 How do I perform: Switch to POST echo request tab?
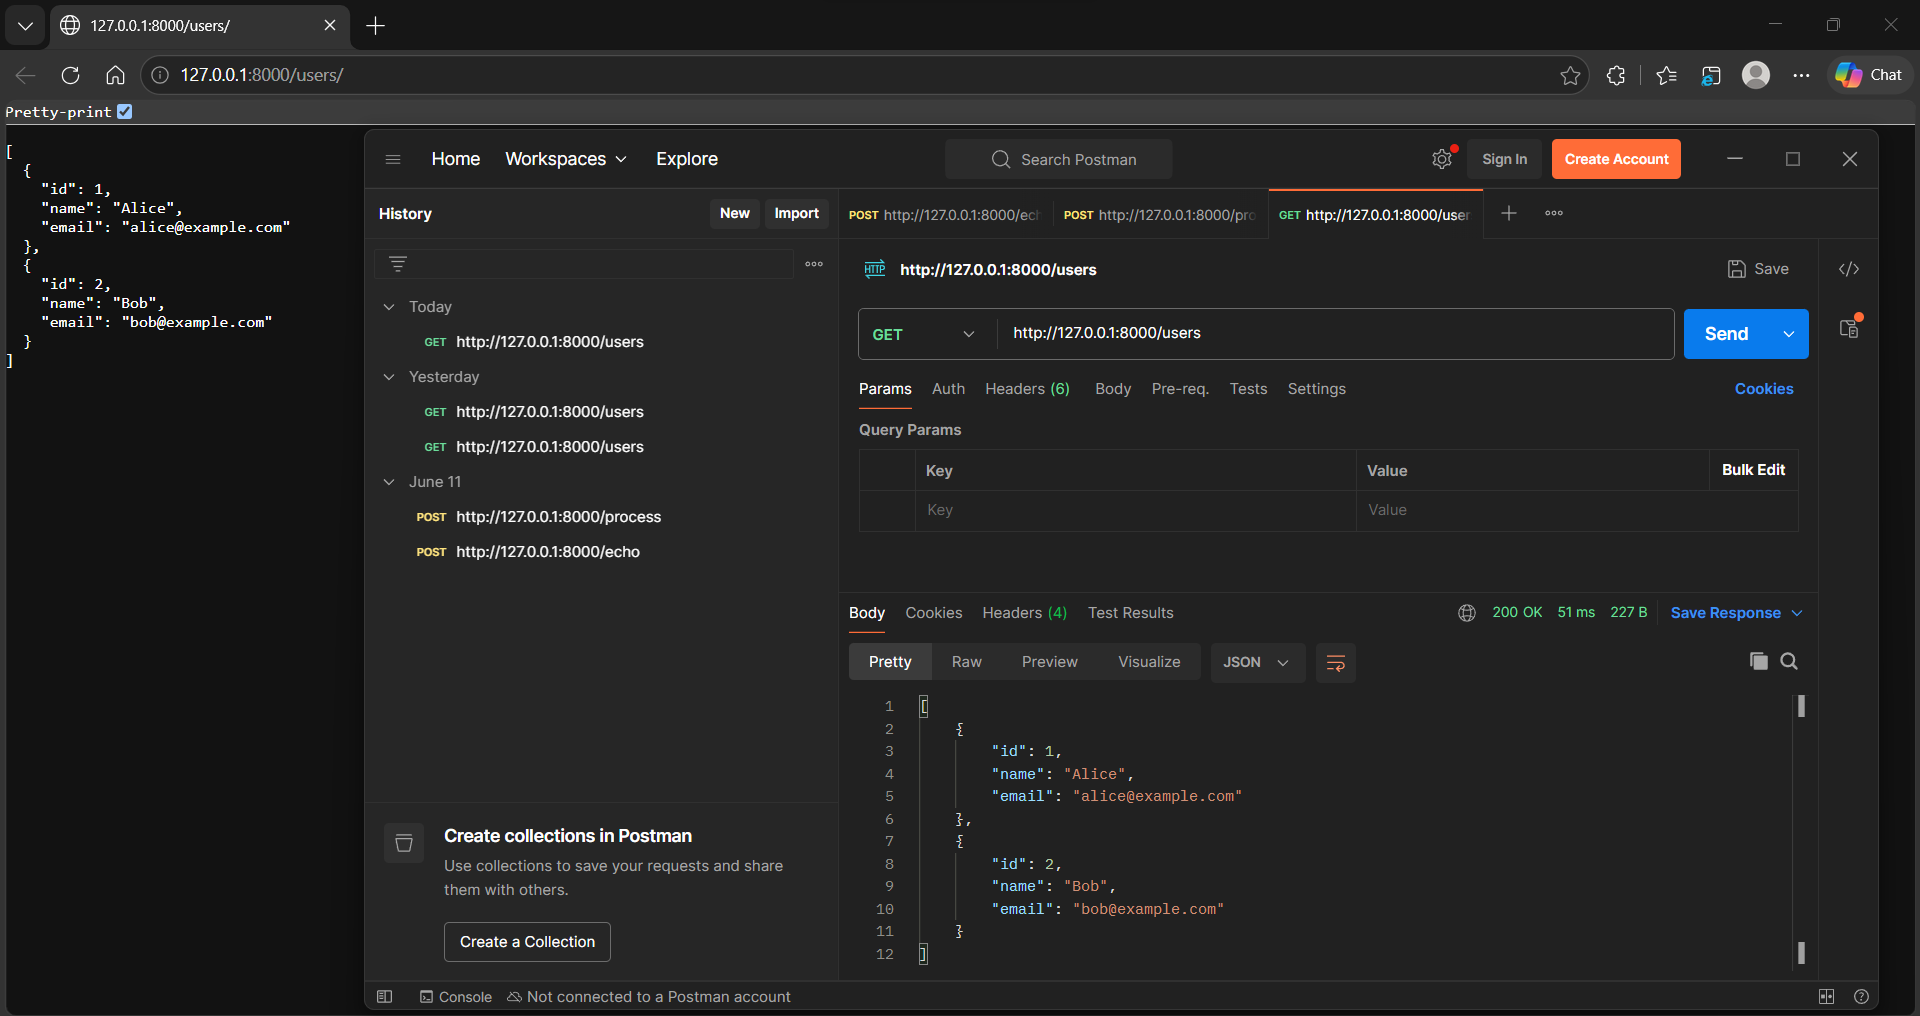click(944, 214)
